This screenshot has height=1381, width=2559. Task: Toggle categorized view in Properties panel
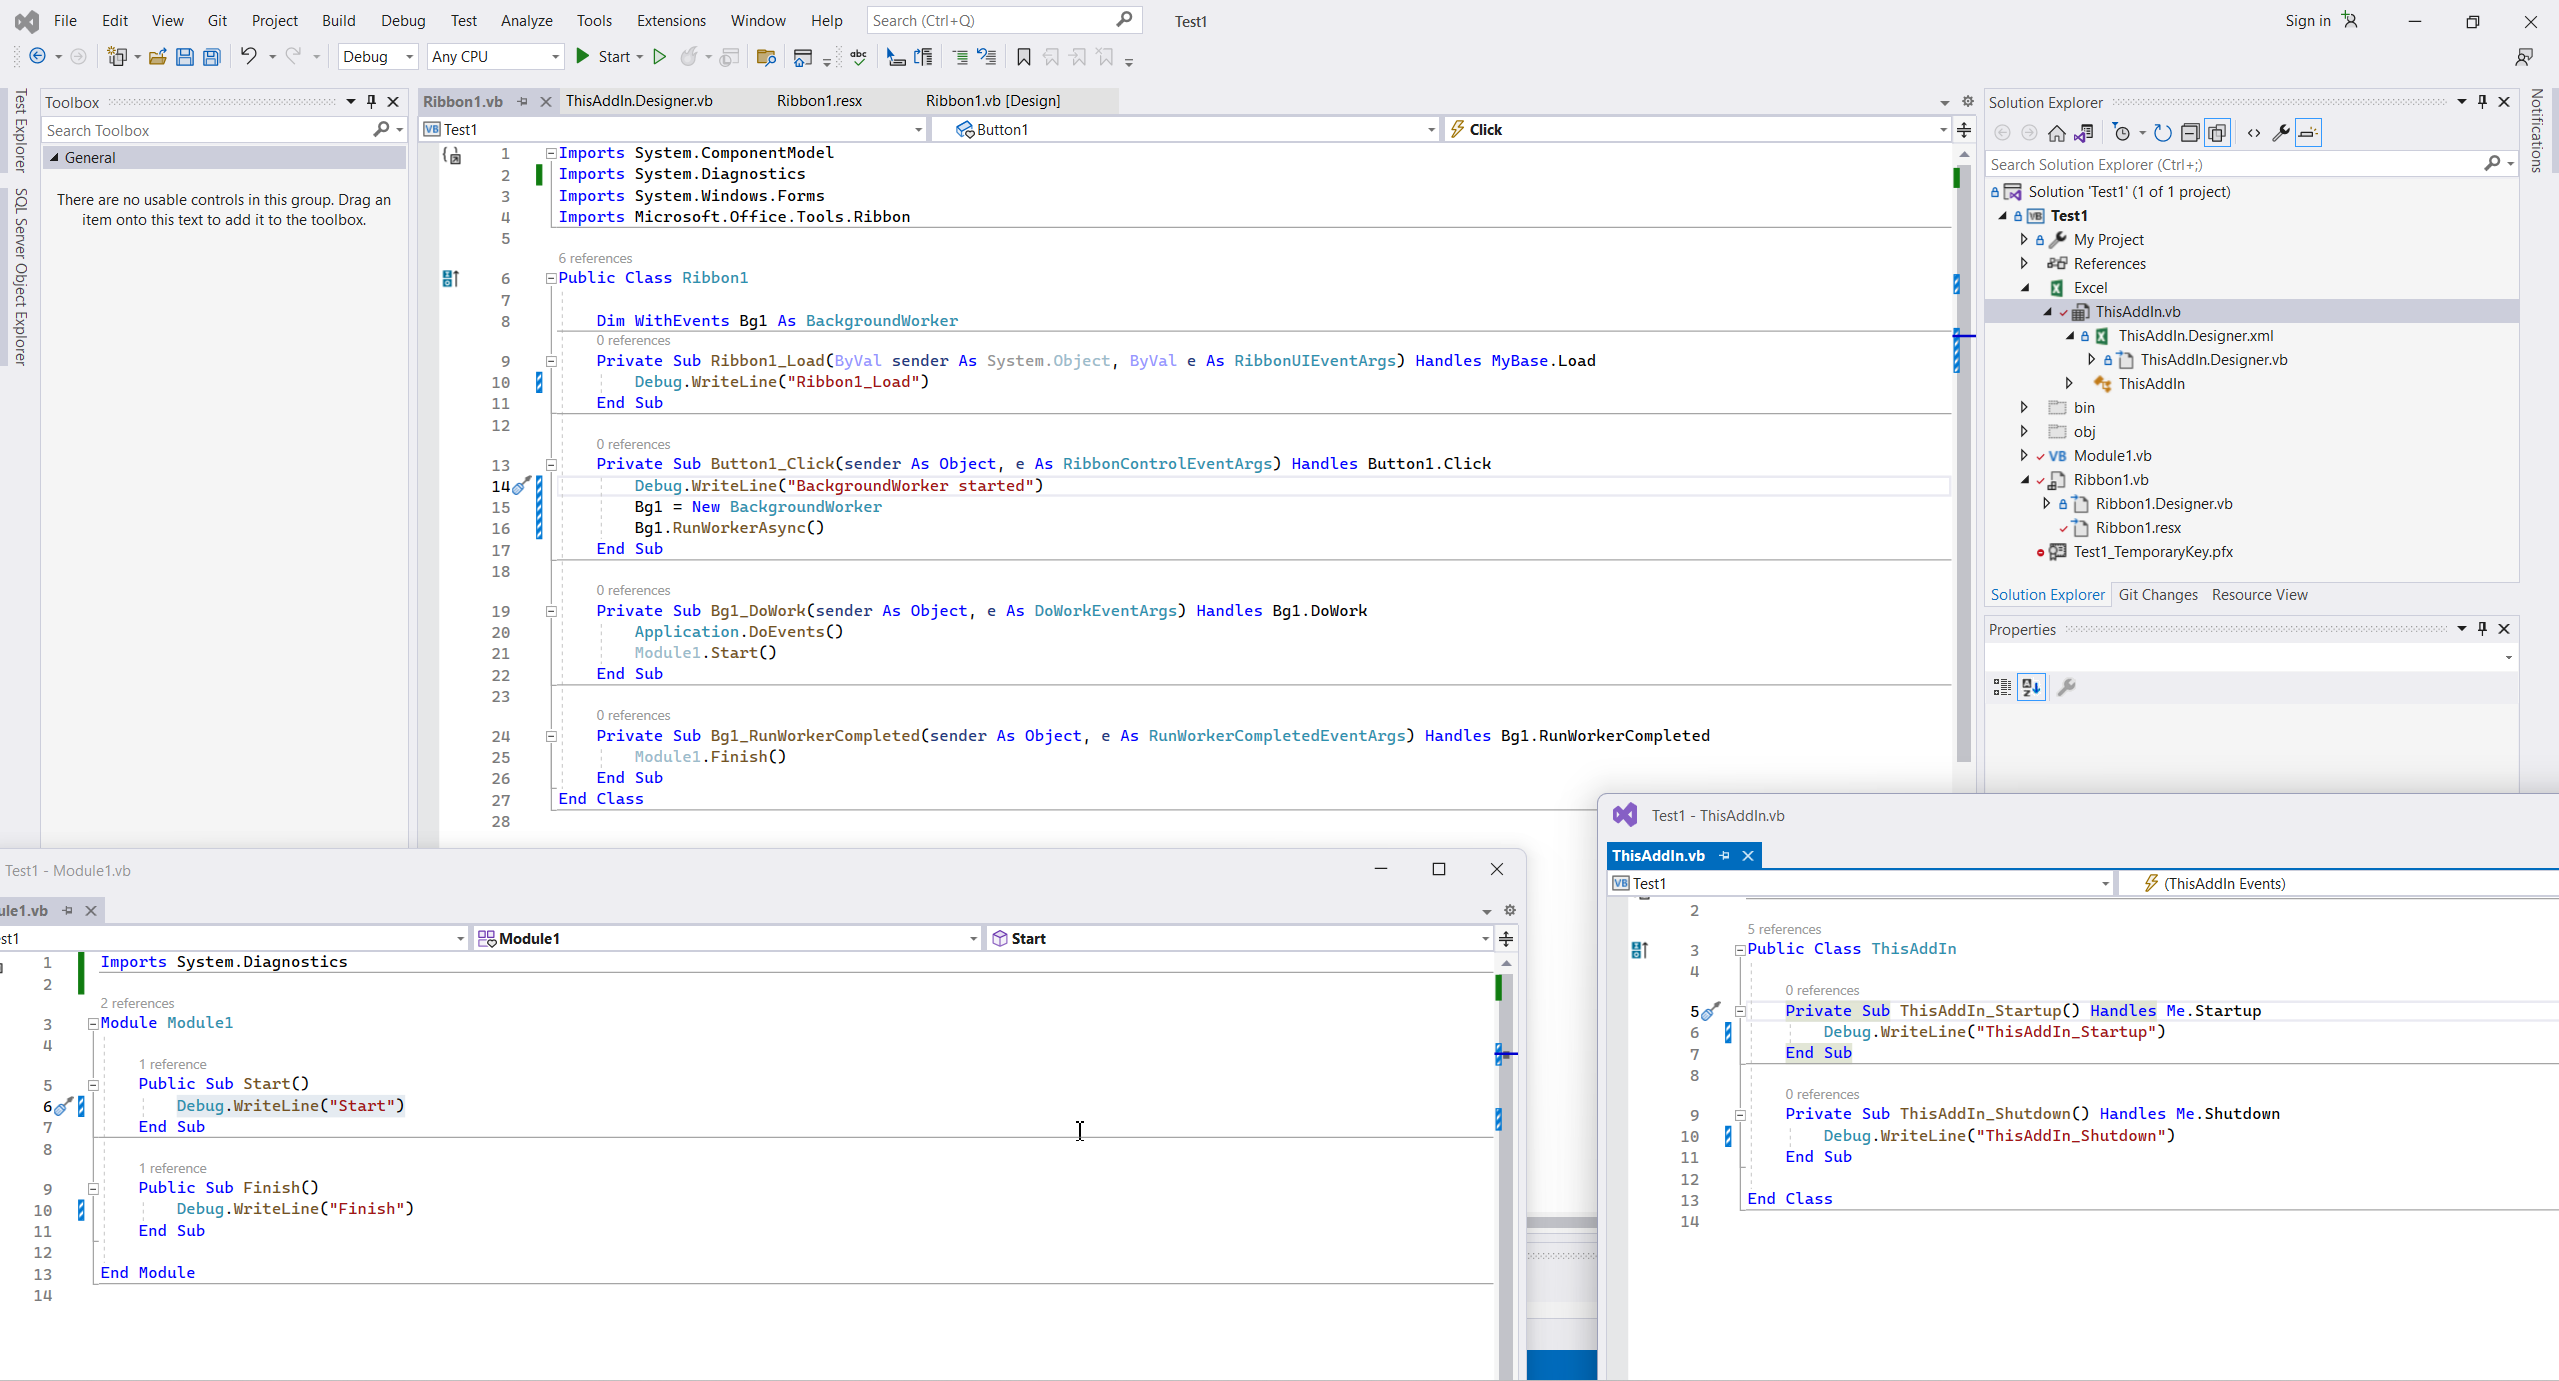(x=2001, y=687)
